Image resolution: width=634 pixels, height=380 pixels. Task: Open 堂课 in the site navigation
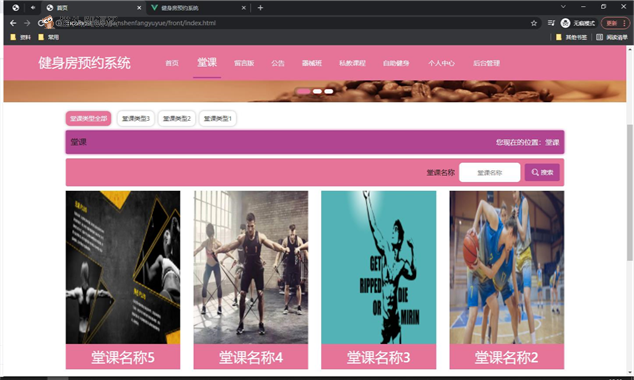pos(207,62)
